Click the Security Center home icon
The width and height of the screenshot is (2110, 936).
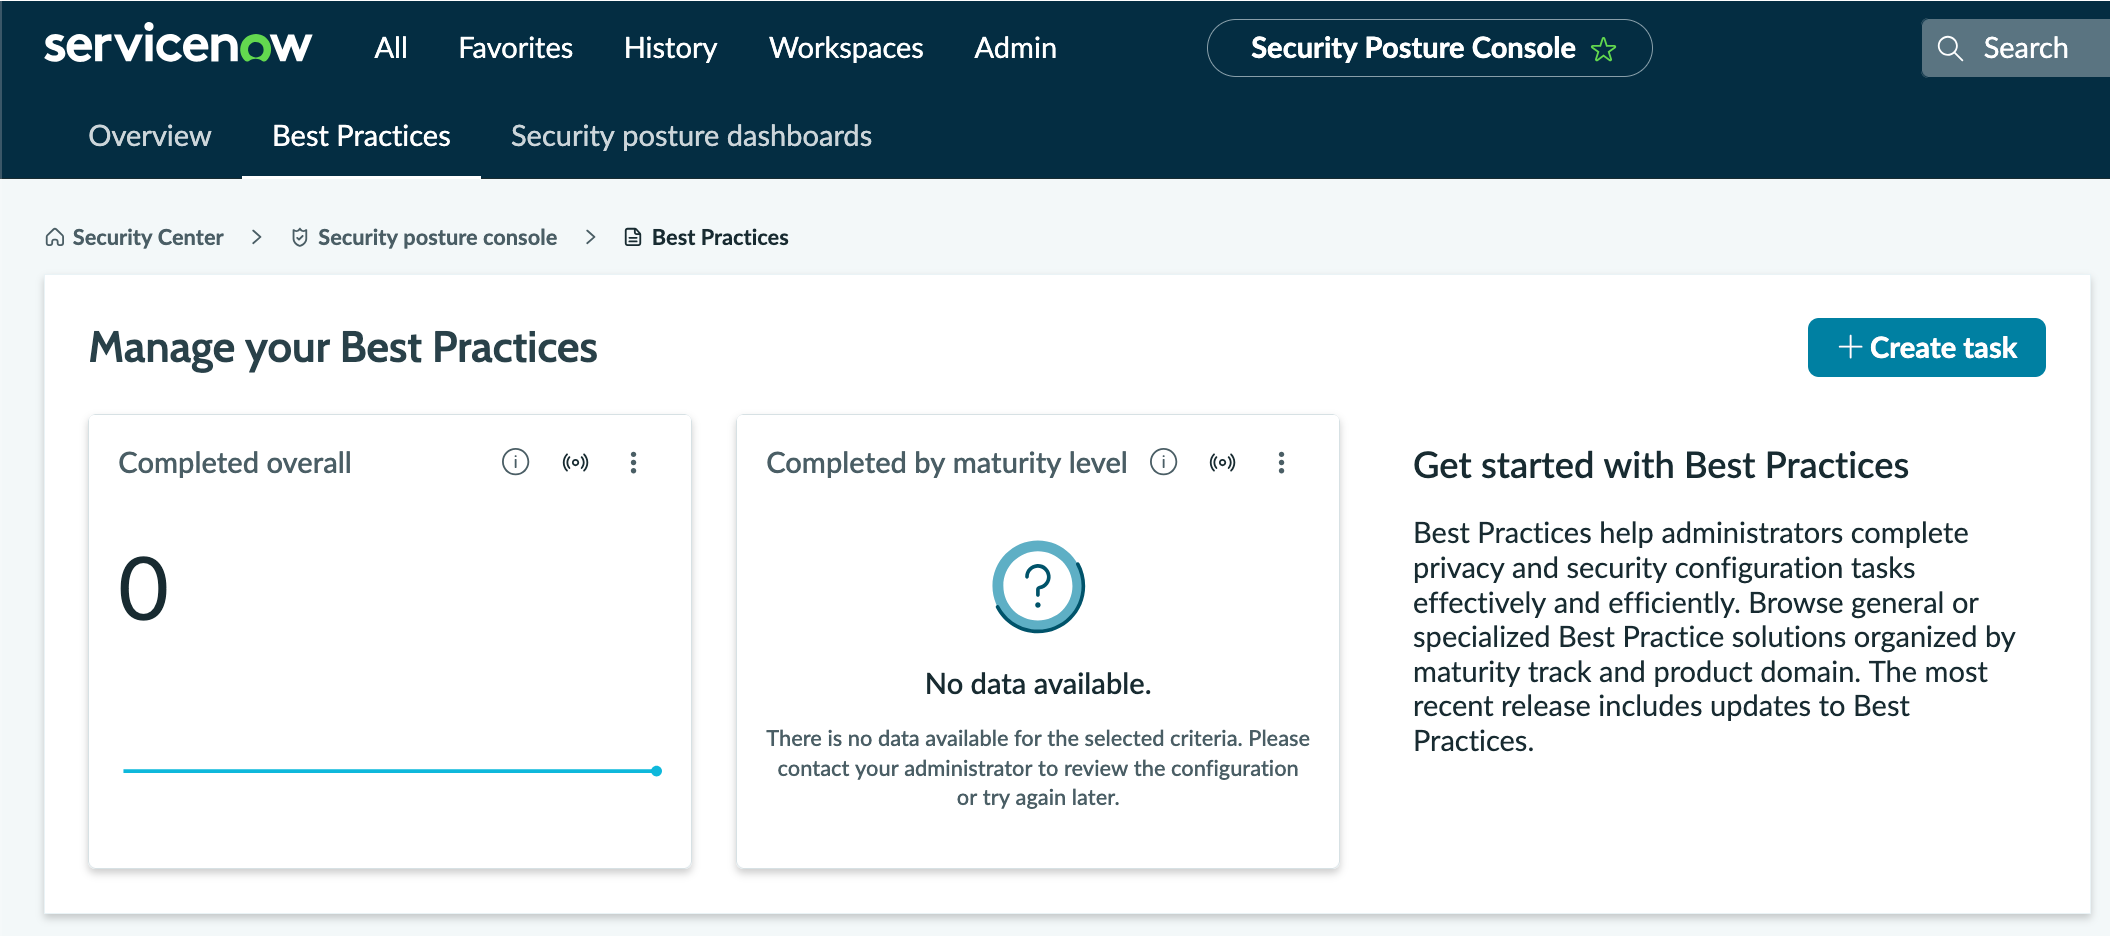[x=55, y=237]
